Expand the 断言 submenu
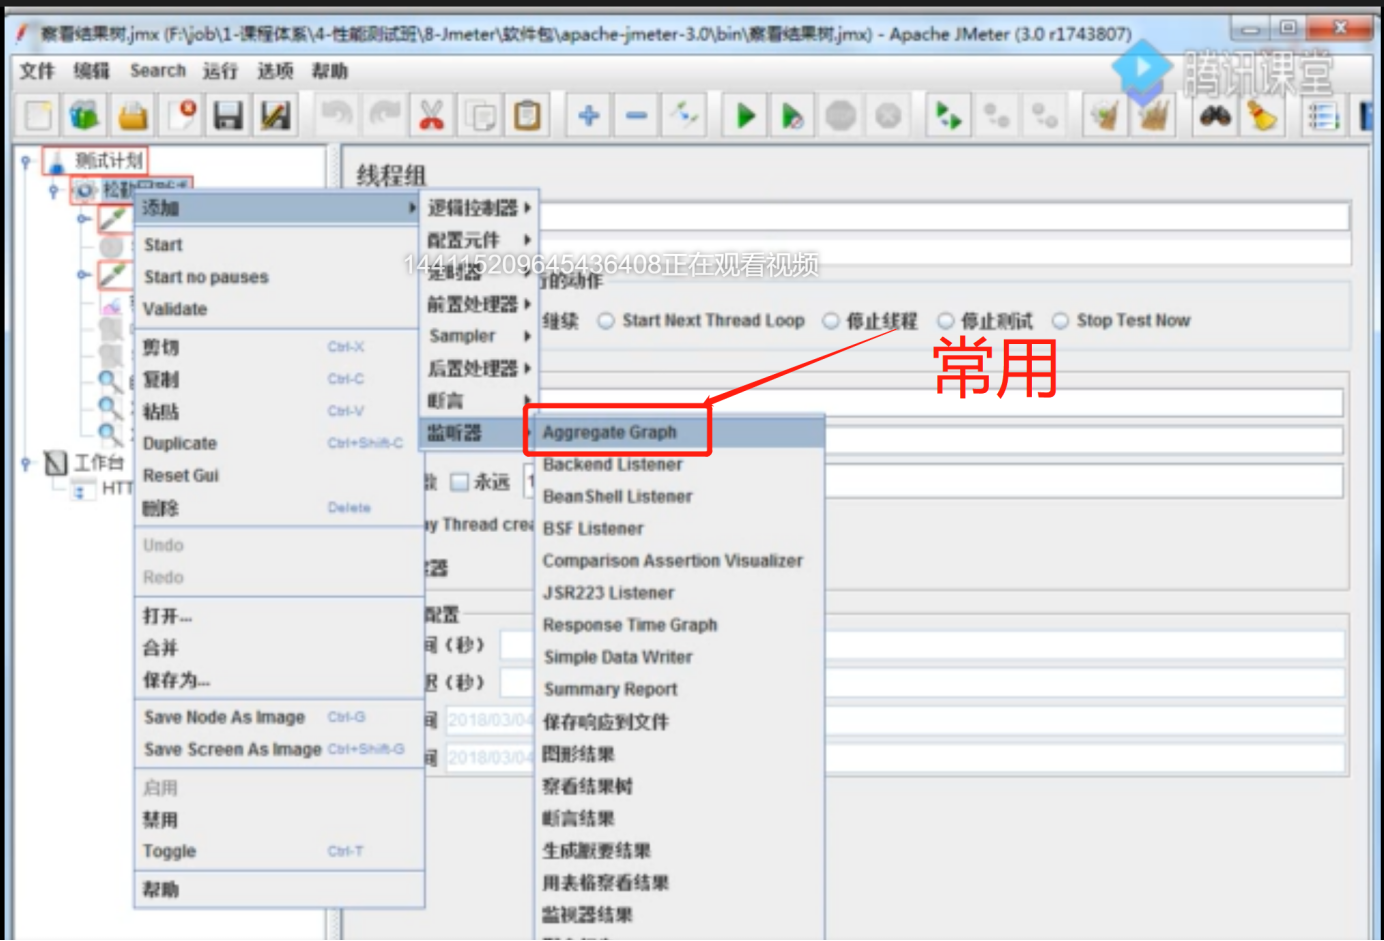This screenshot has width=1384, height=941. pyautogui.click(x=479, y=401)
